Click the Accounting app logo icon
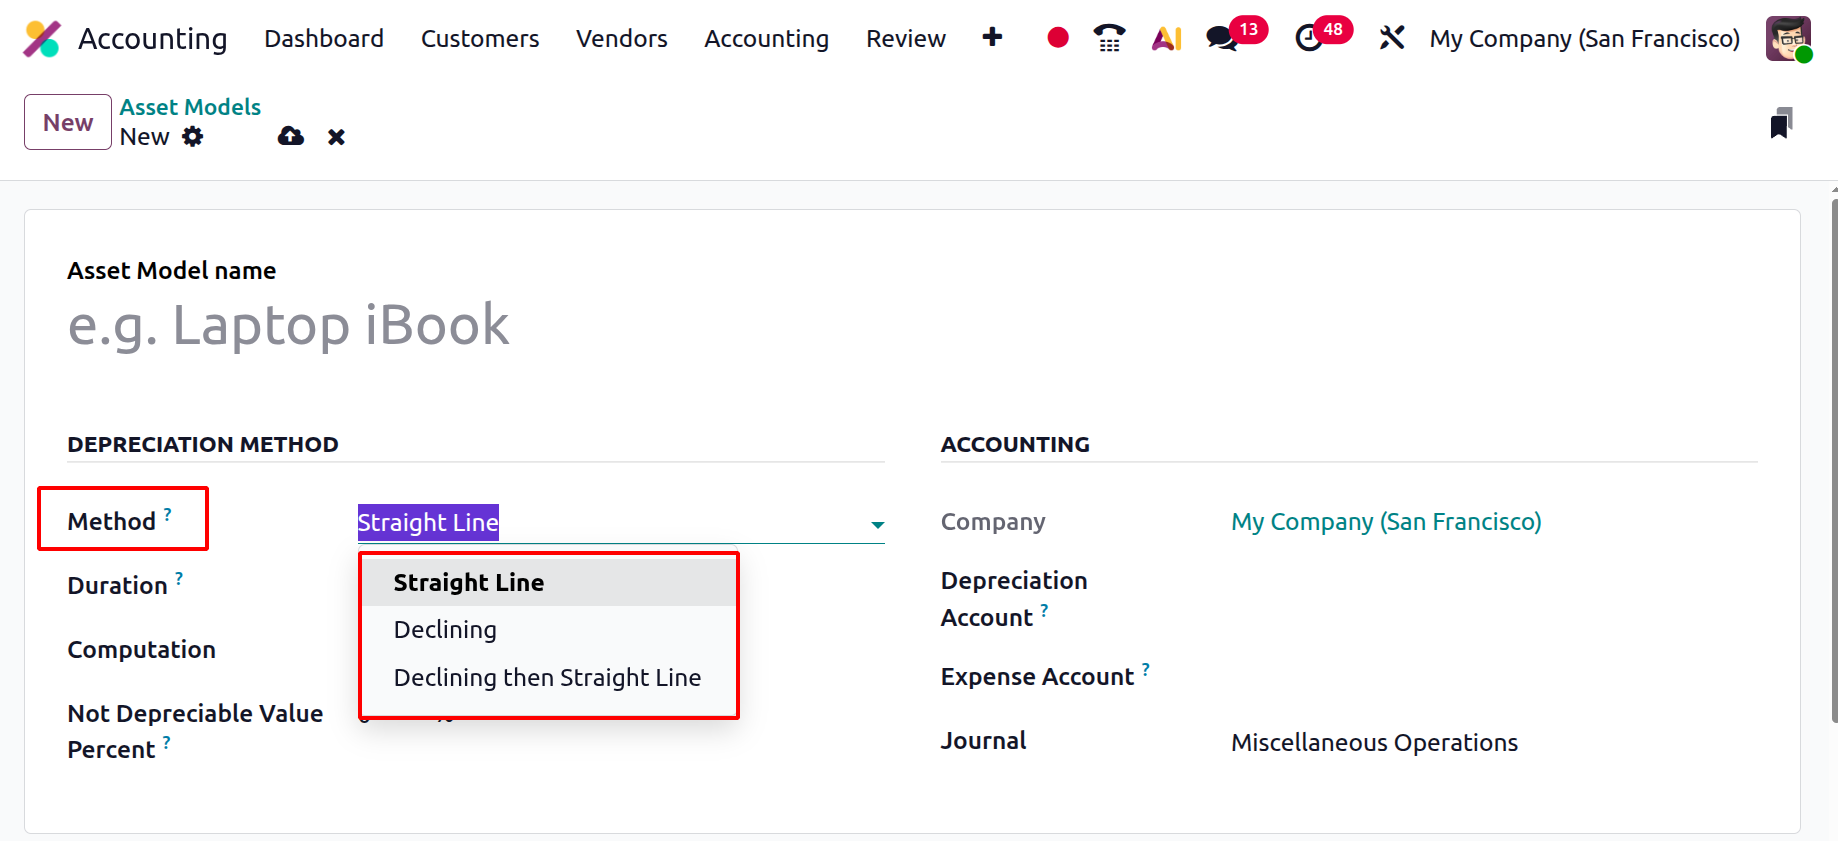This screenshot has width=1838, height=841. point(42,39)
